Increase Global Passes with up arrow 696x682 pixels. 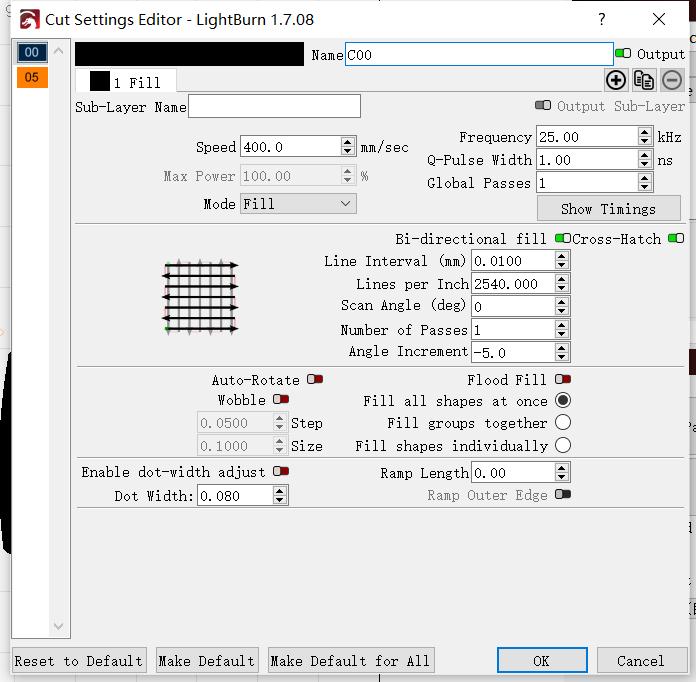click(645, 178)
